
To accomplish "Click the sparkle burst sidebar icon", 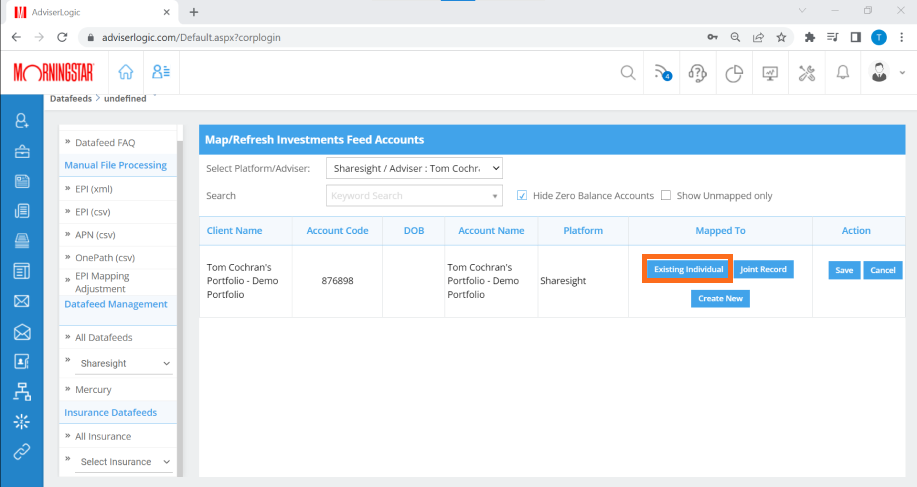I will pyautogui.click(x=22, y=422).
